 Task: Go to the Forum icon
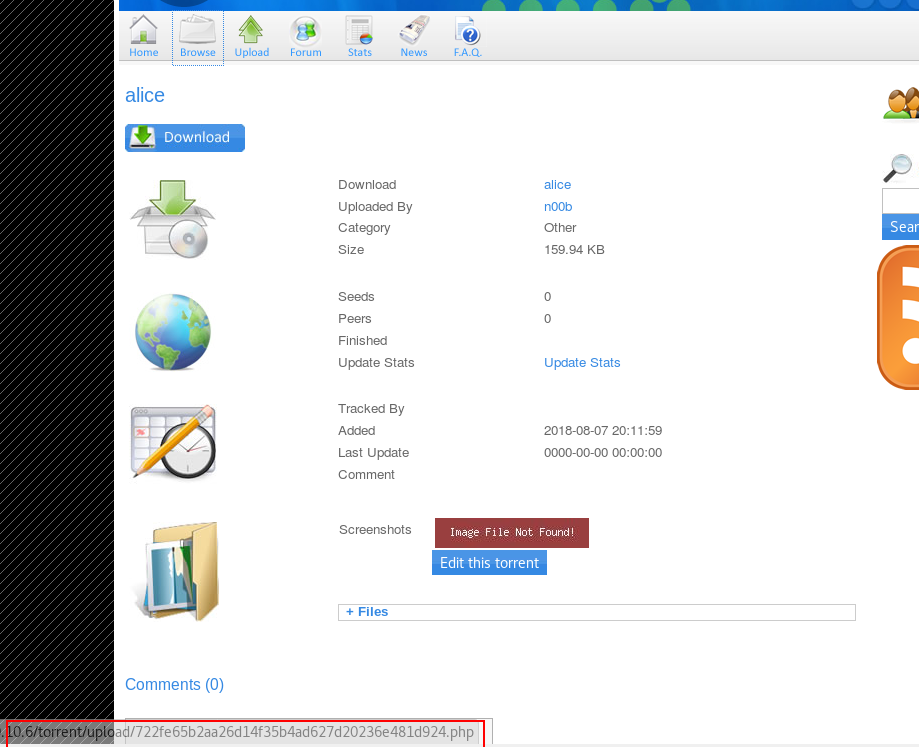(305, 36)
